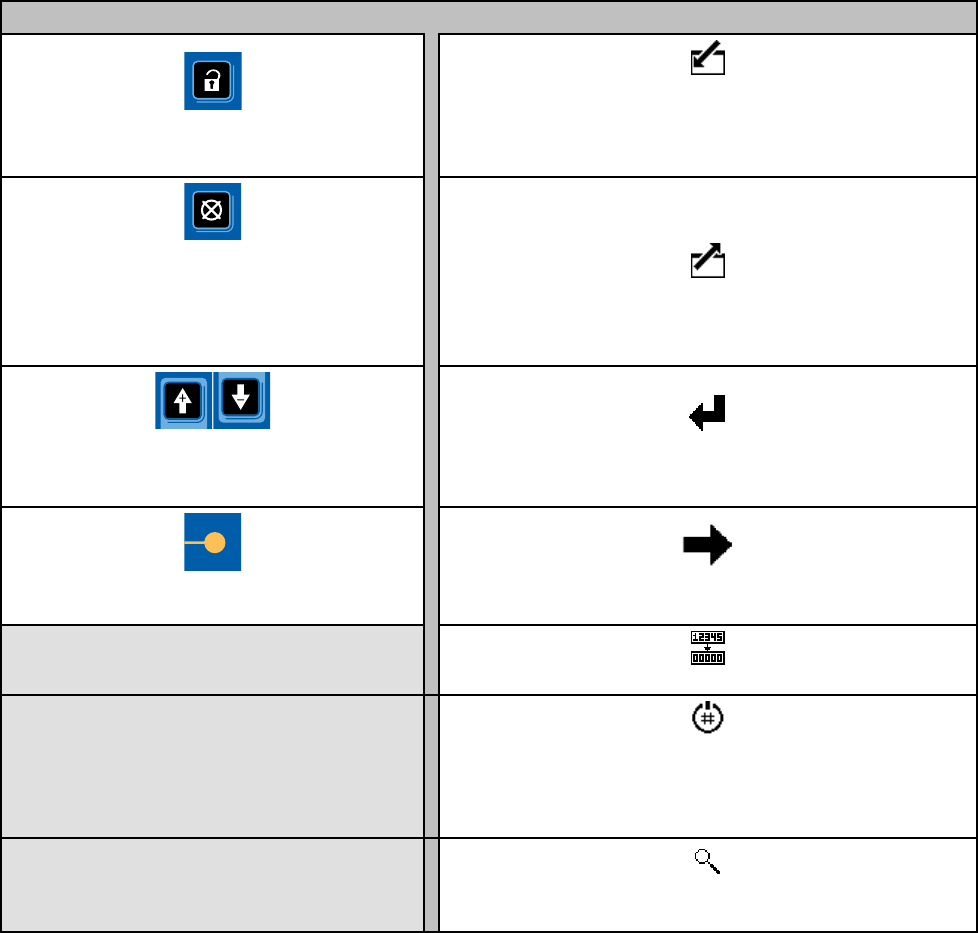The width and height of the screenshot is (978, 933).
Task: Click blank space in the magnifier cell
Action: click(x=708, y=904)
